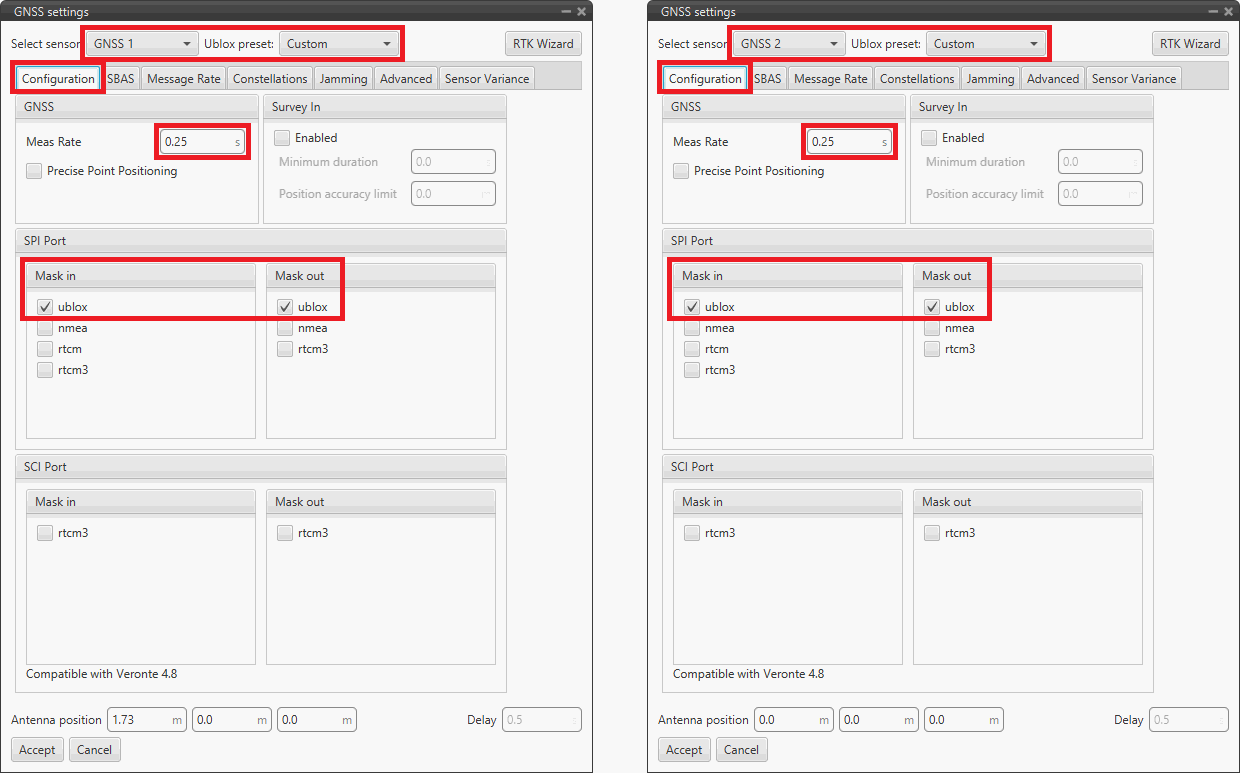Switch to Message Rate tab in GNSS 2 dialog

[830, 79]
